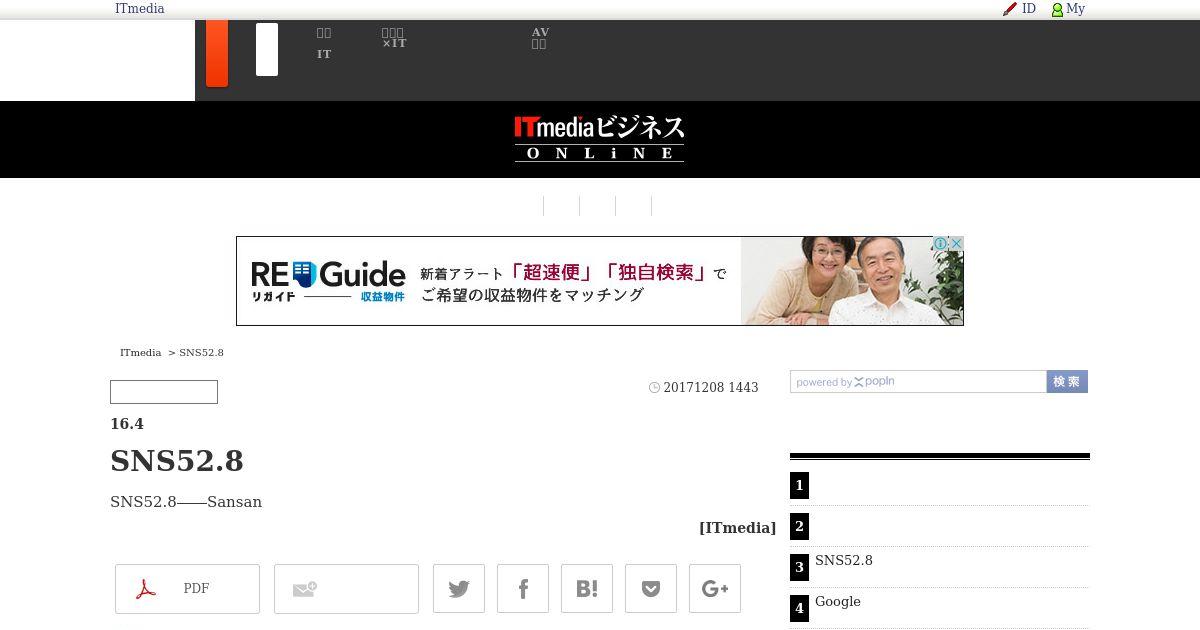Click the search submit button
1200x630 pixels.
1067,382
